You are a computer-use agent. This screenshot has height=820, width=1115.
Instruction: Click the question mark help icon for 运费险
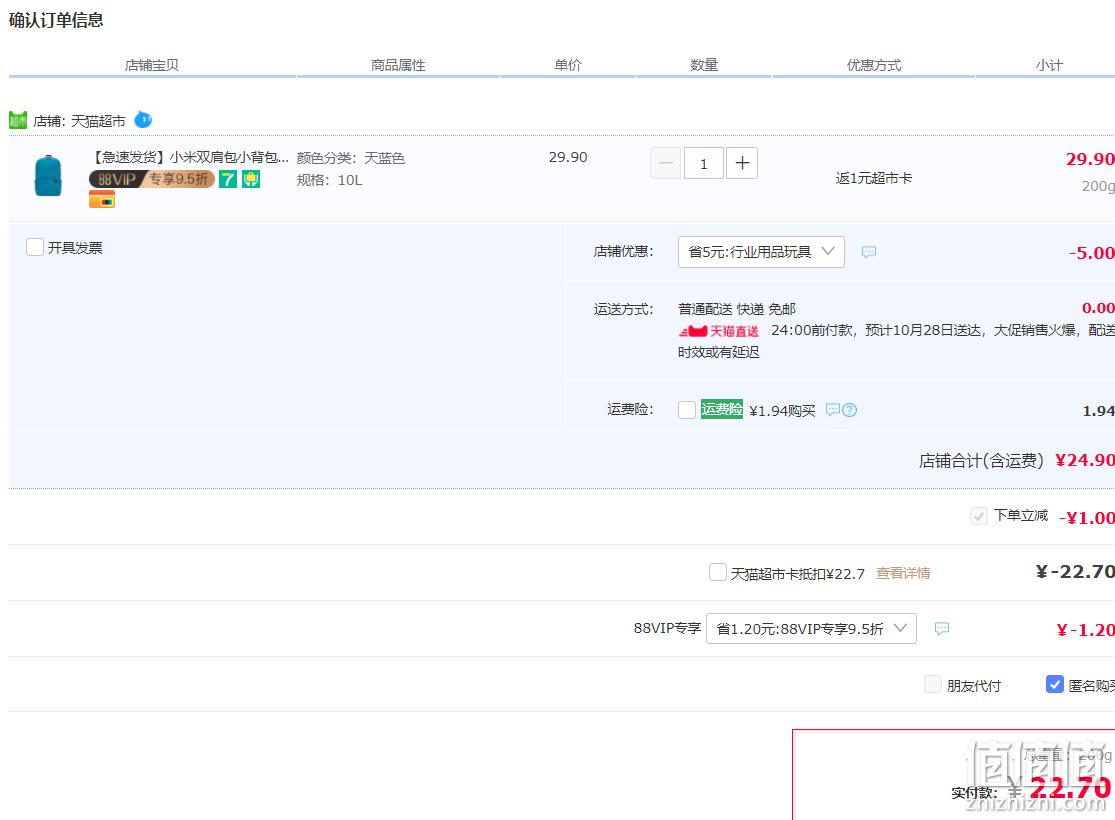tap(850, 410)
